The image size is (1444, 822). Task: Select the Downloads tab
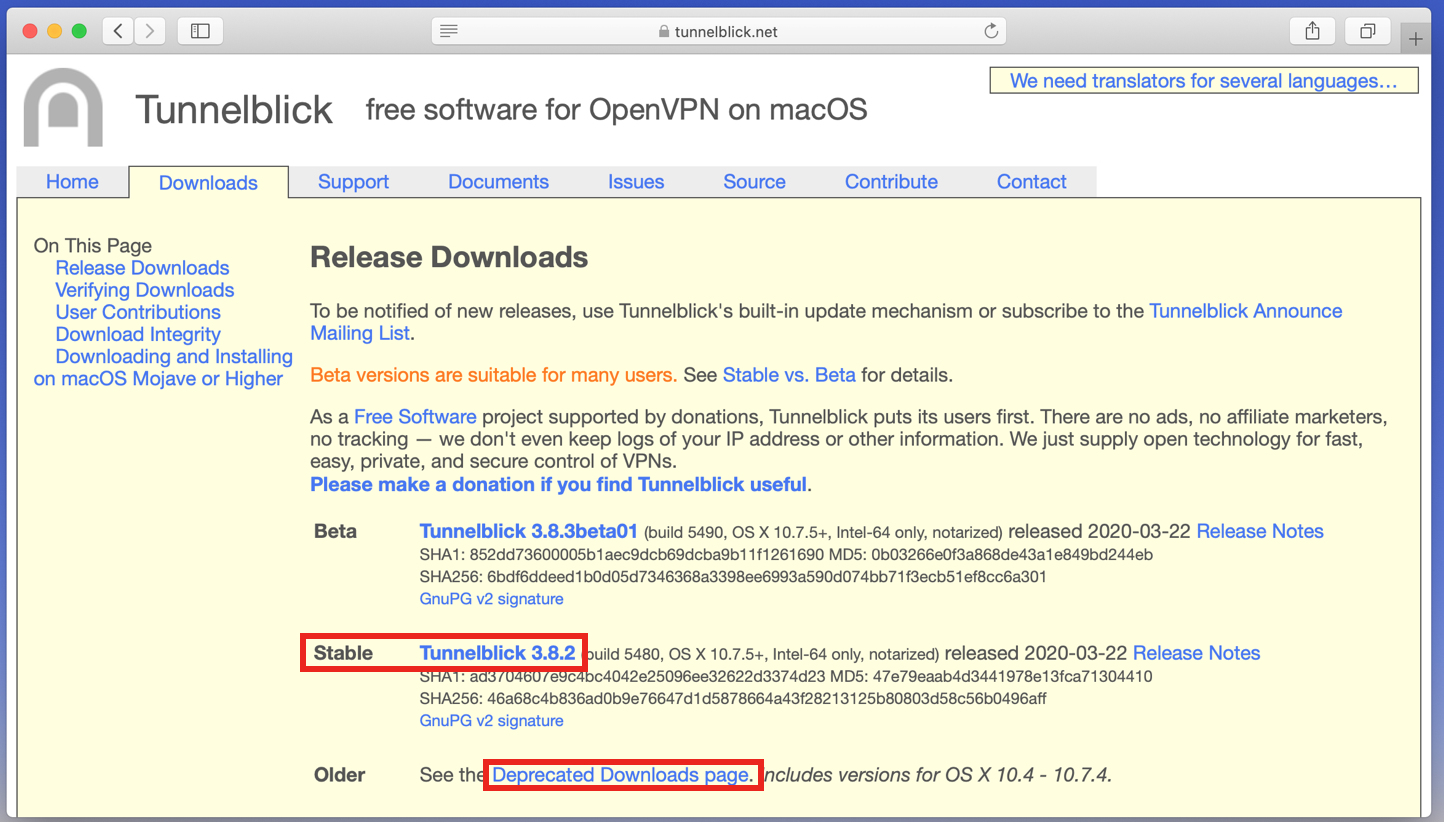point(208,182)
